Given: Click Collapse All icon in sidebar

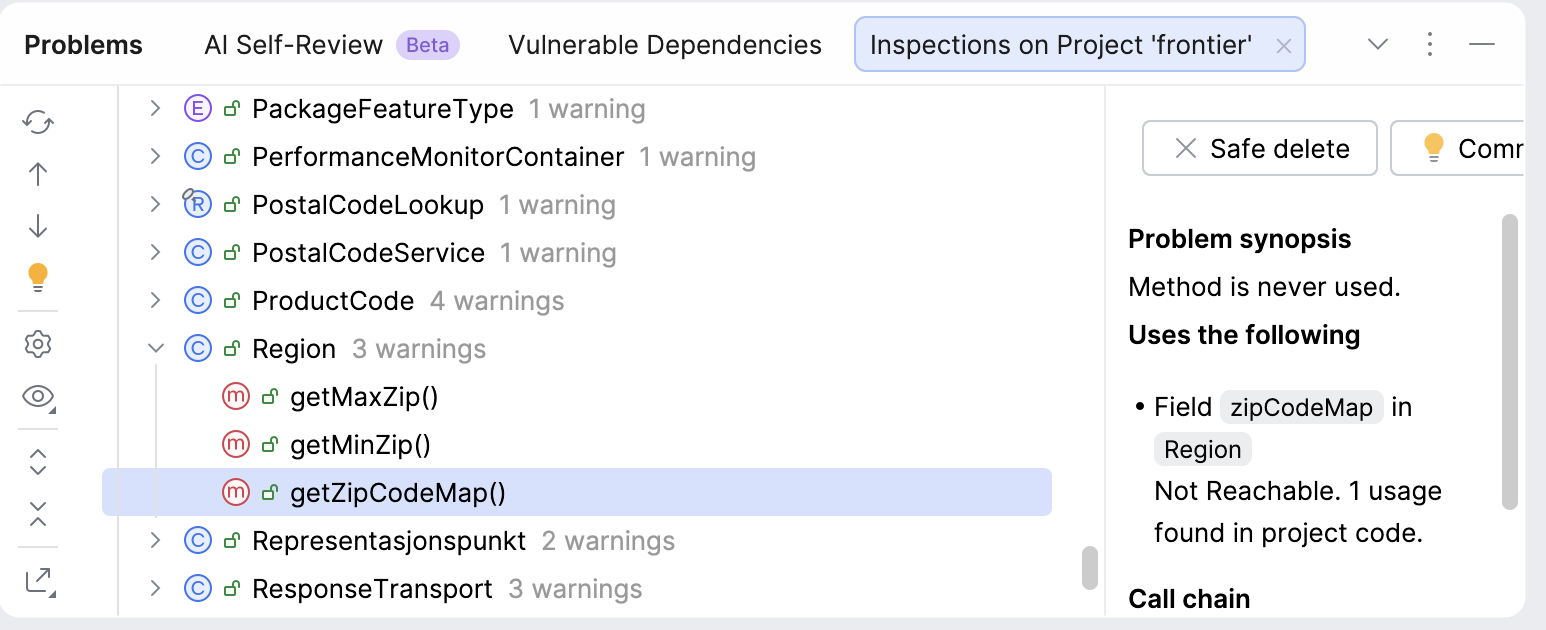Looking at the screenshot, I should point(38,514).
